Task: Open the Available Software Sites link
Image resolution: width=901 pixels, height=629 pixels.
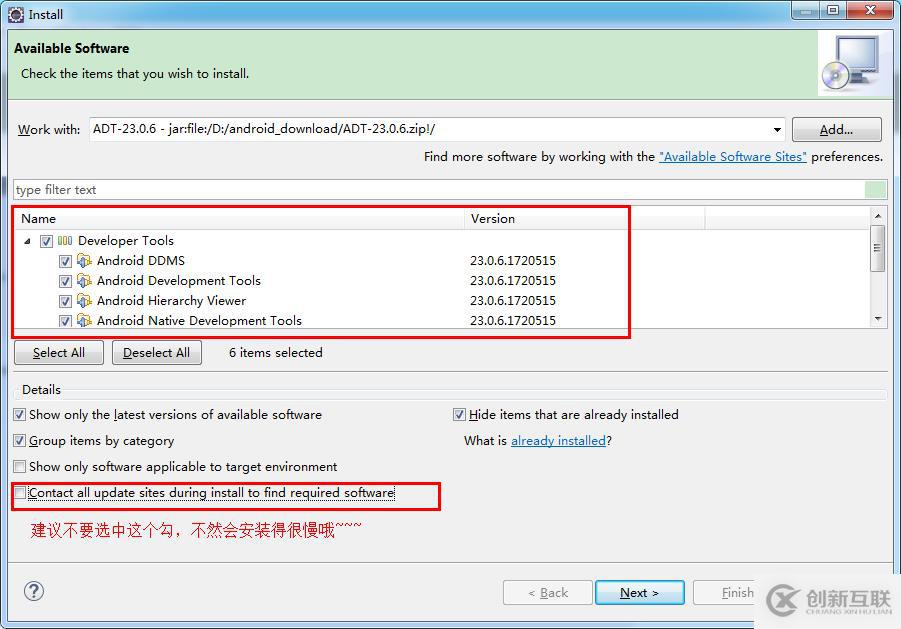Action: pyautogui.click(x=733, y=157)
